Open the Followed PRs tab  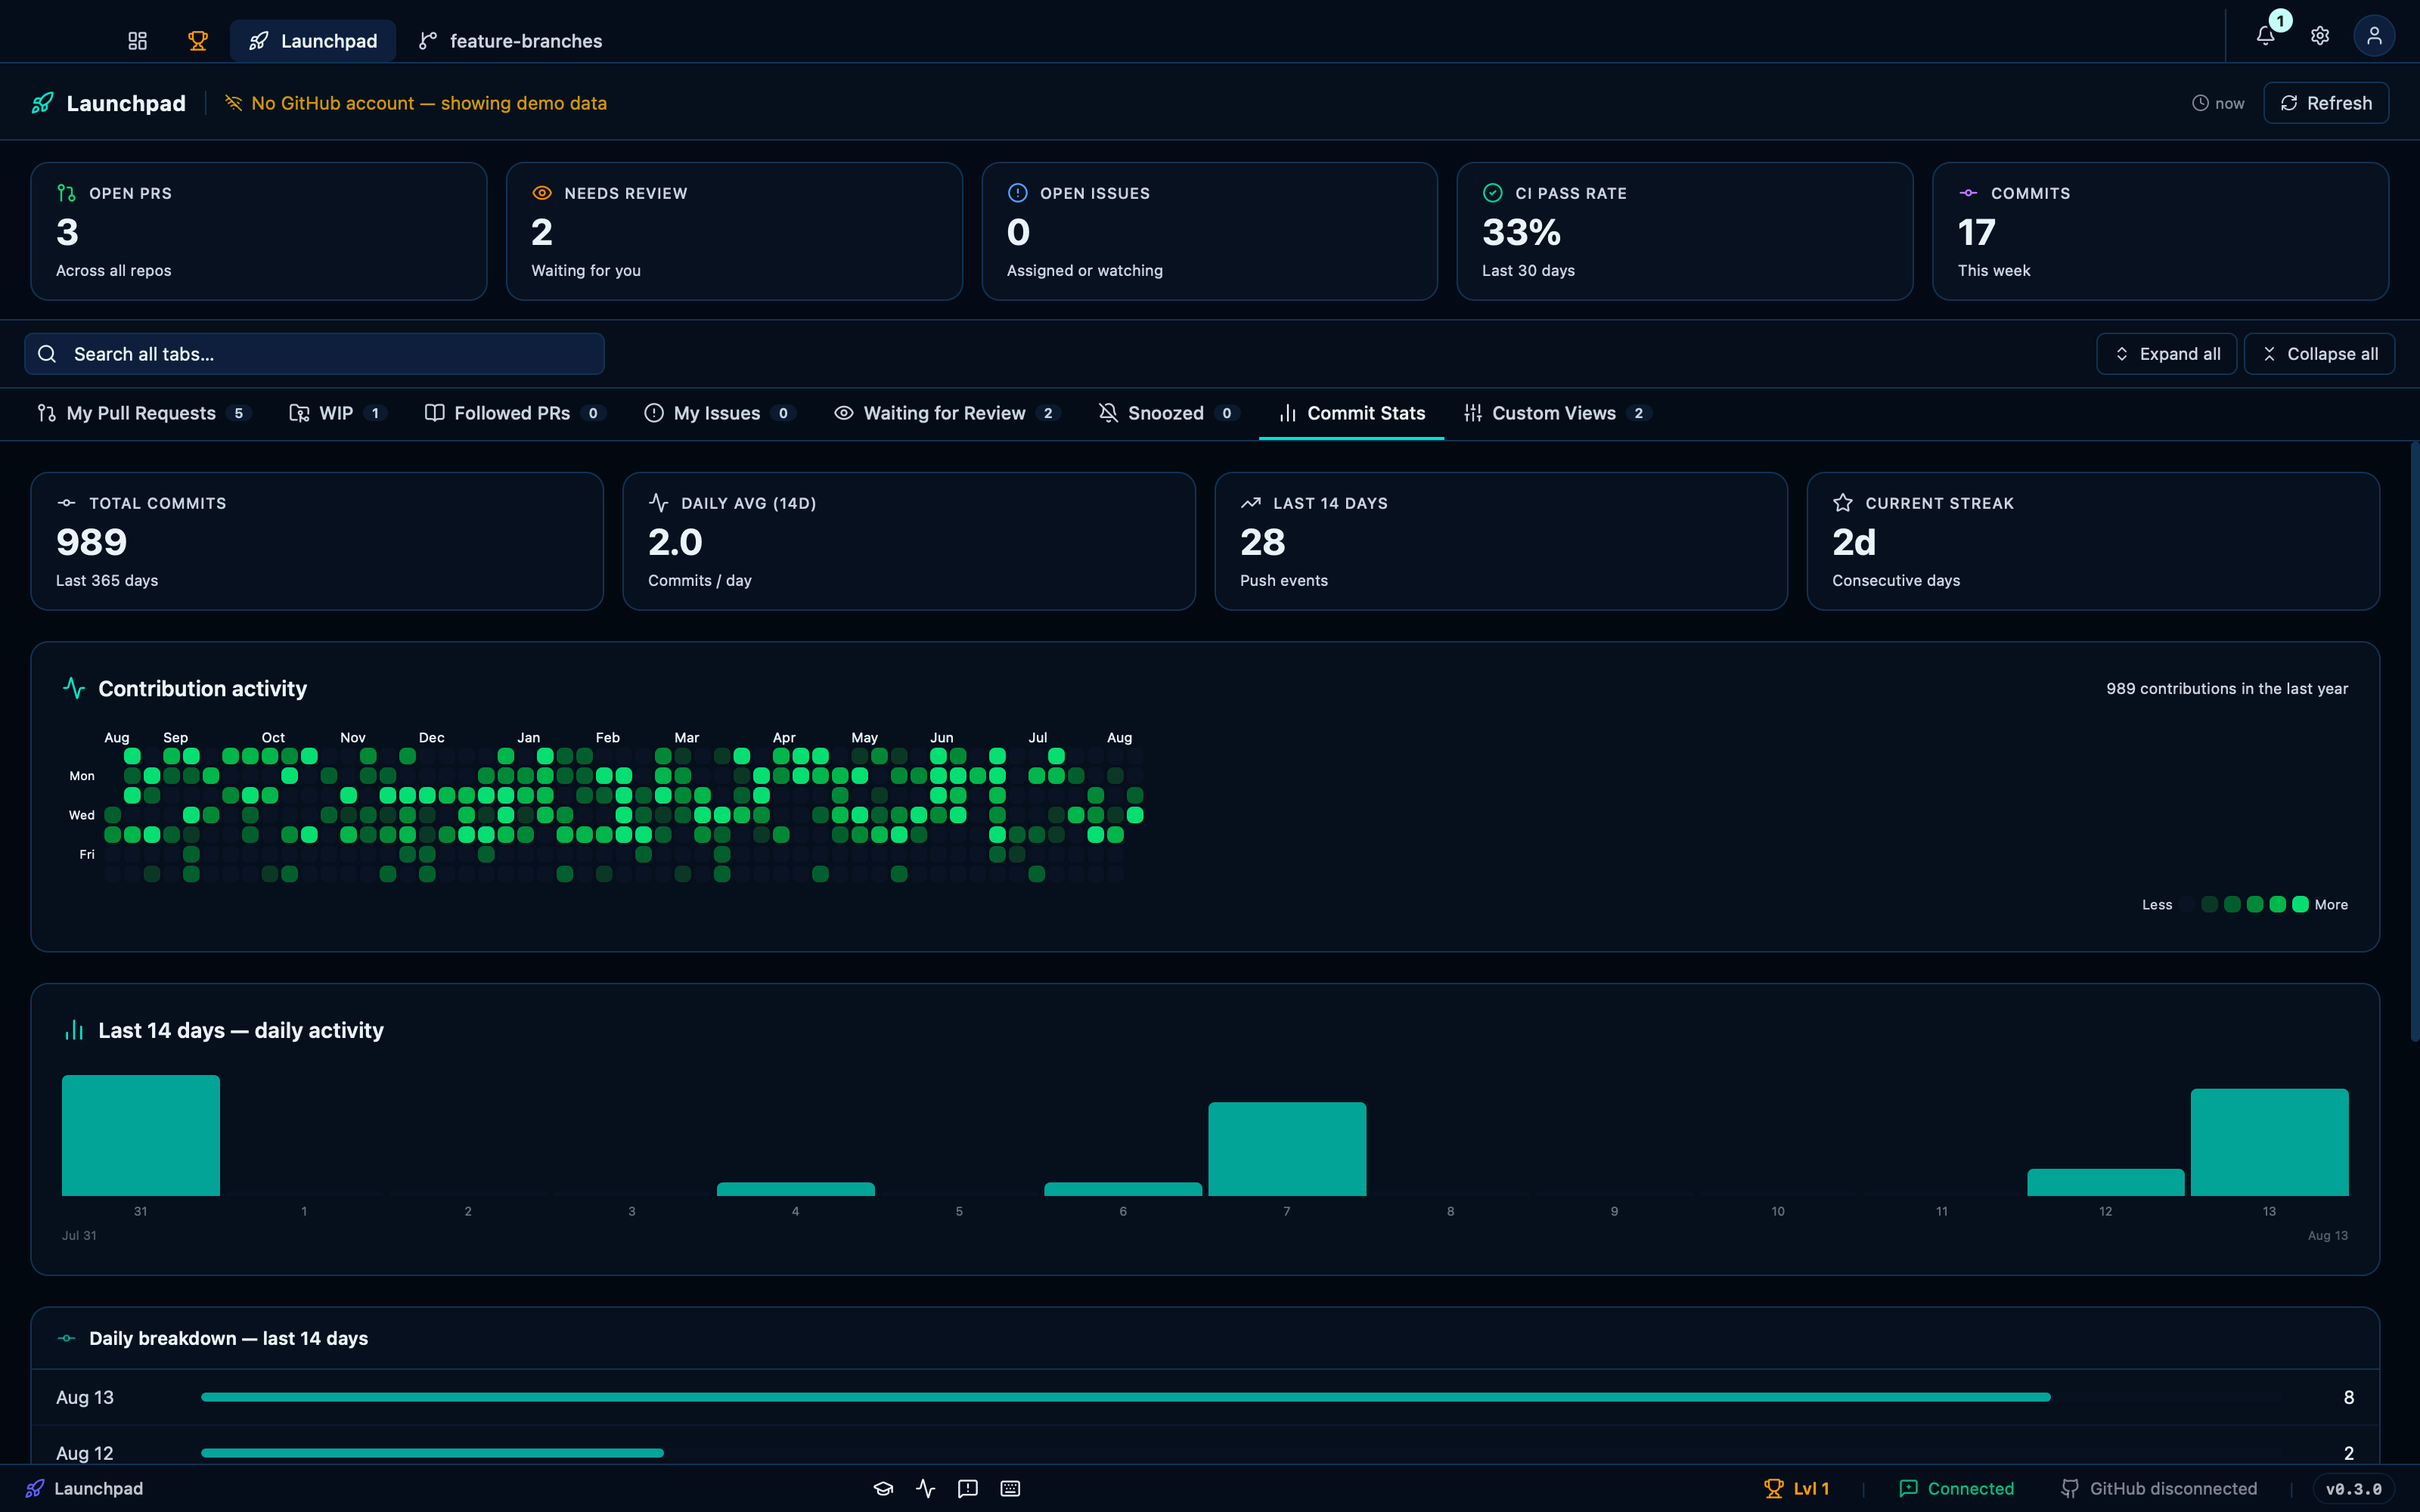[x=514, y=413]
